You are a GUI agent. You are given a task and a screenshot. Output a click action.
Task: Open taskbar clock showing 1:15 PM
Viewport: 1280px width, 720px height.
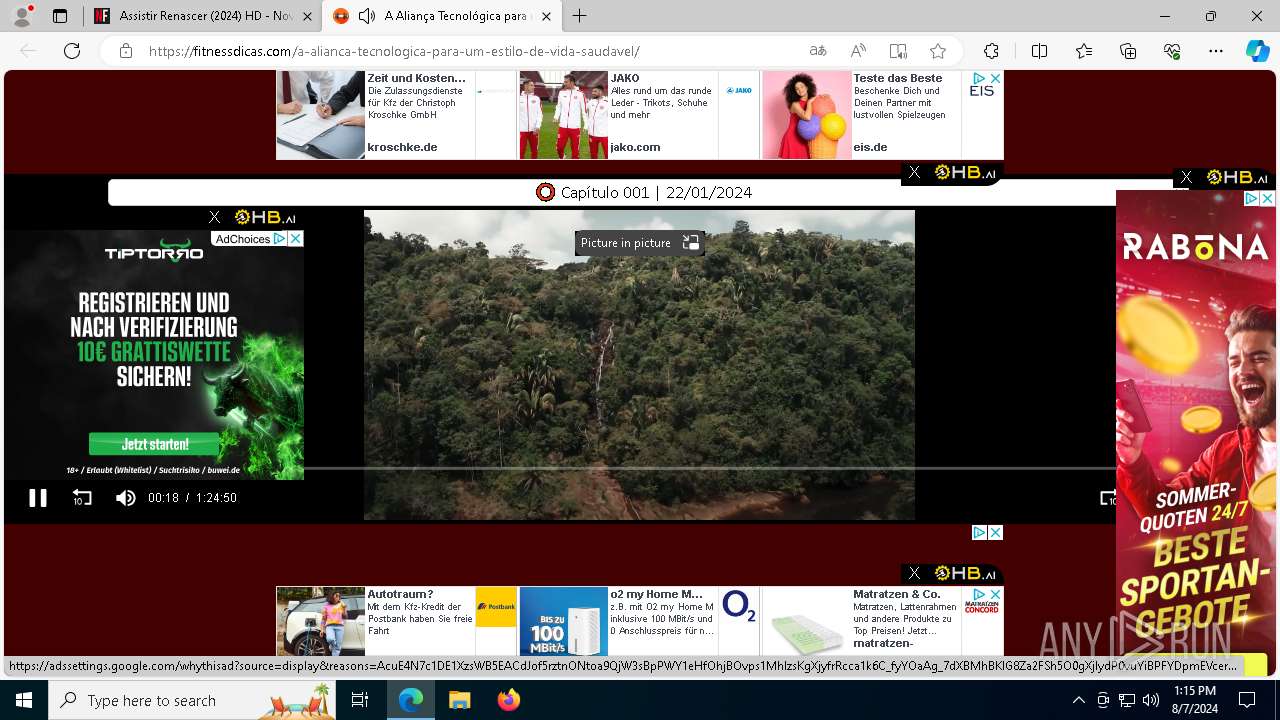(x=1195, y=700)
